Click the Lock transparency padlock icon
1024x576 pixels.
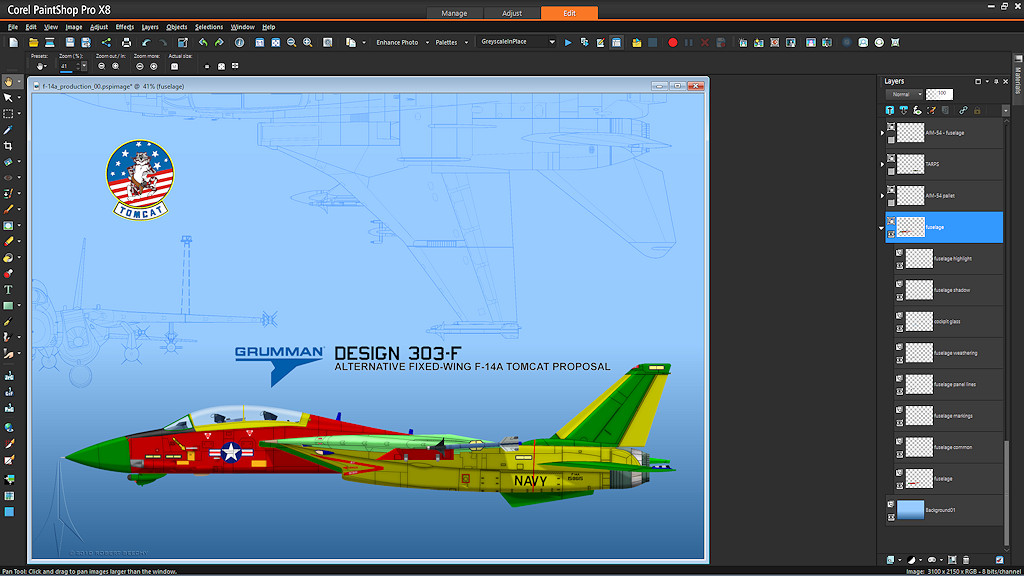click(977, 110)
